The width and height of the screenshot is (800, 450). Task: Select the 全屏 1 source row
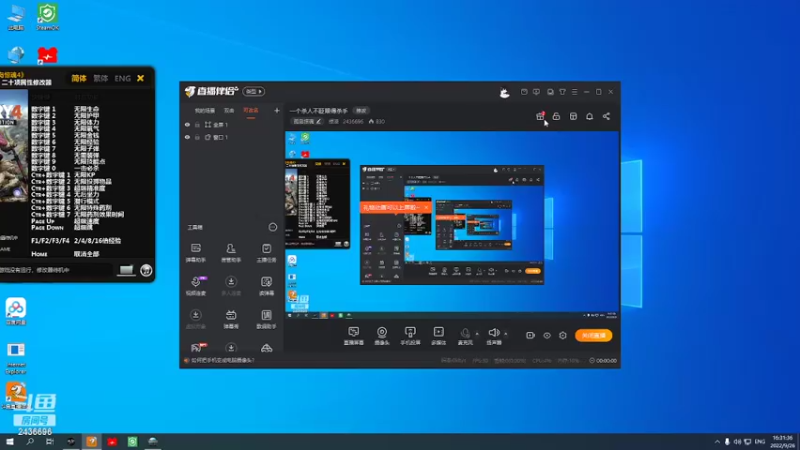(x=232, y=125)
